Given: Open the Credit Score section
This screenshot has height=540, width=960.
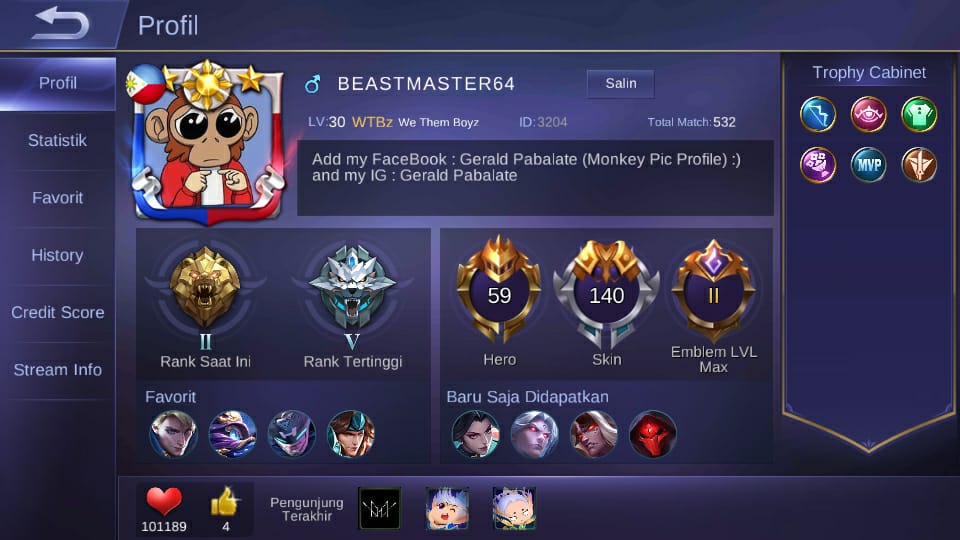Looking at the screenshot, I should [58, 312].
